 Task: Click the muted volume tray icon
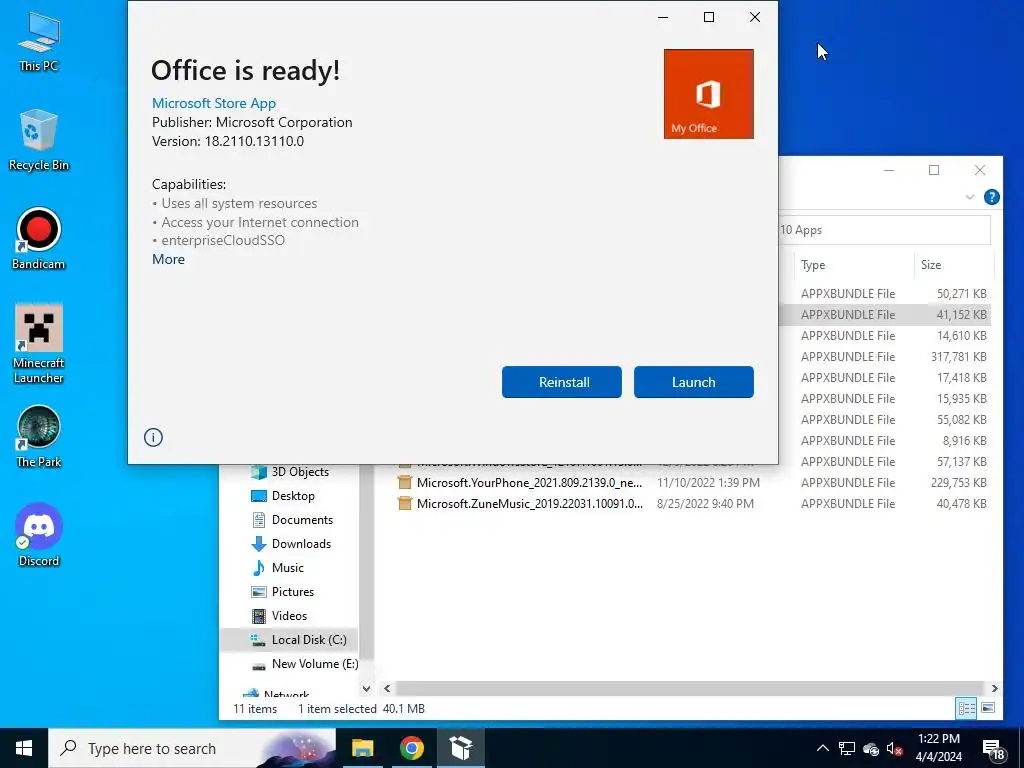(x=895, y=749)
